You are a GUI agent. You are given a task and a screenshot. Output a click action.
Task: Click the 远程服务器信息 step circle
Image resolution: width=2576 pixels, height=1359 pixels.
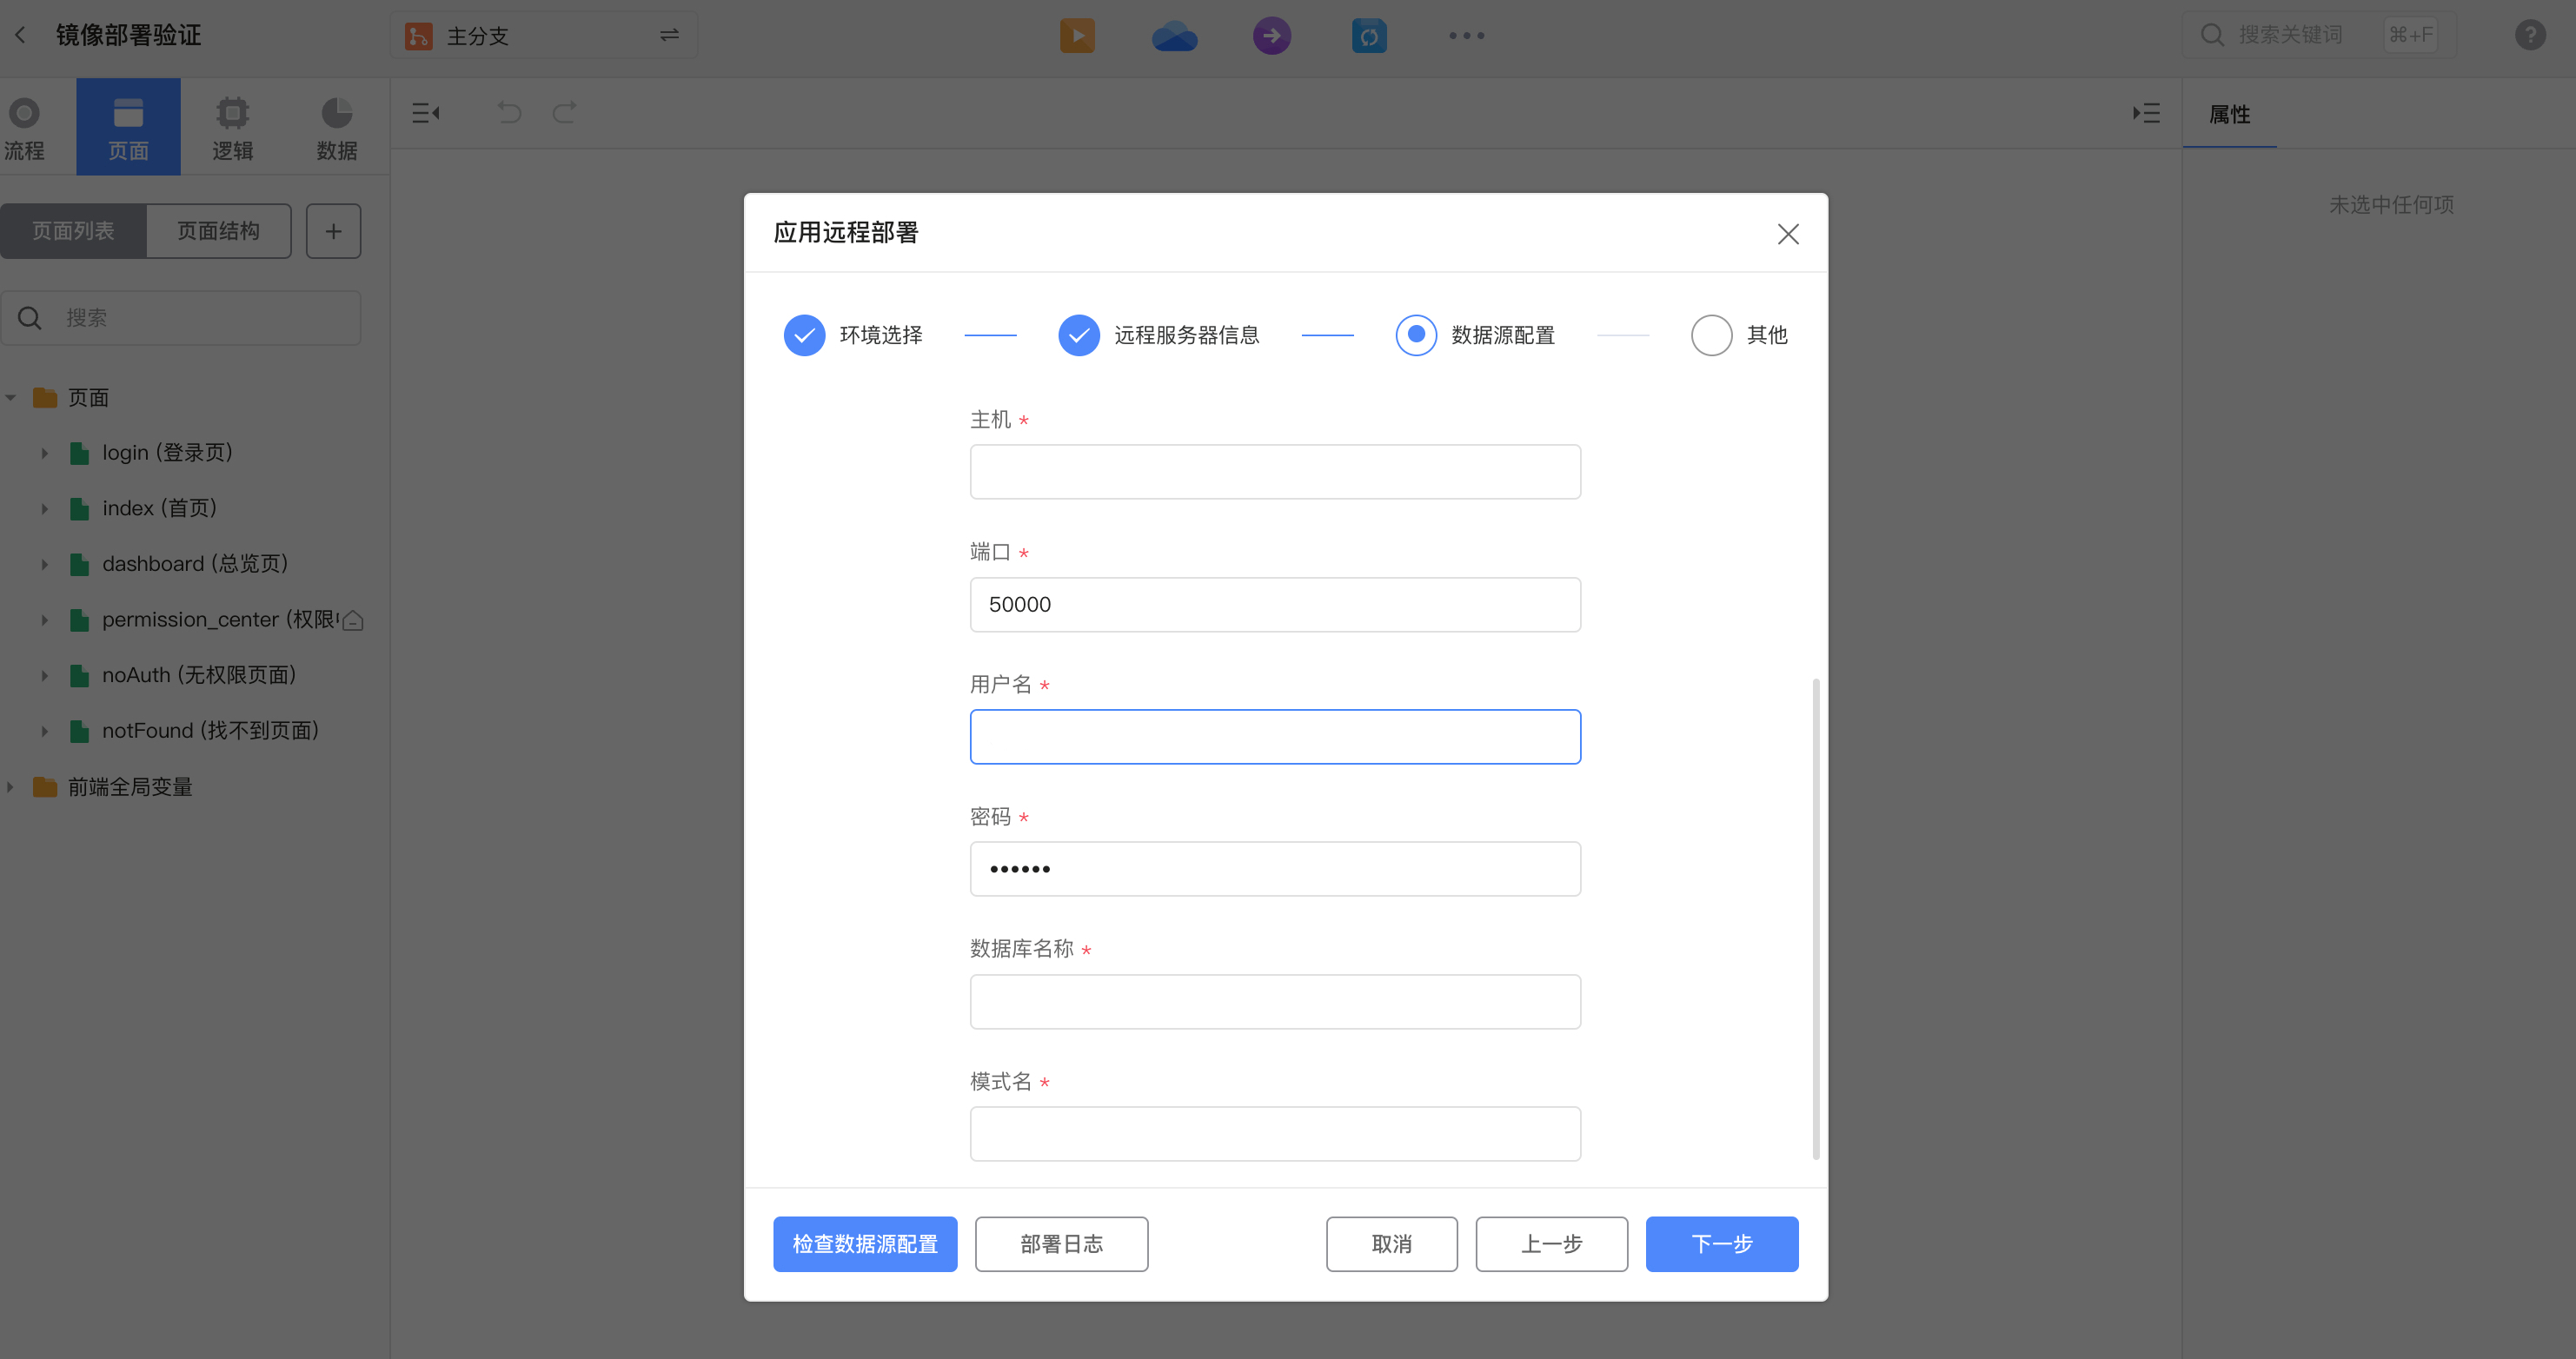(x=1079, y=335)
